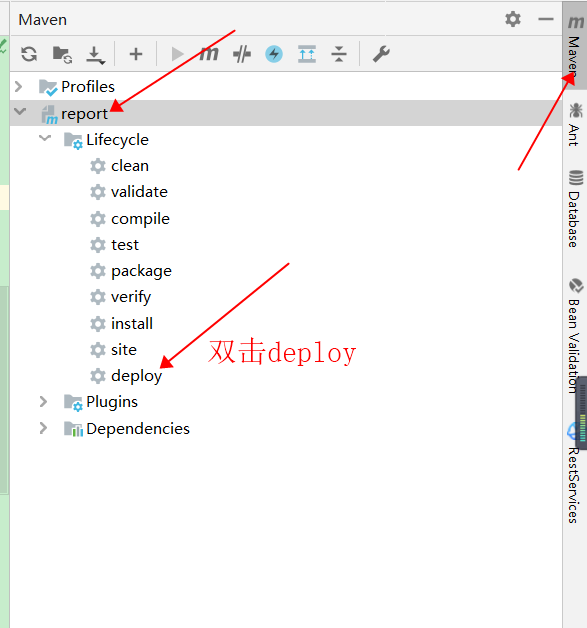
Task: Click Execute Maven Goal m icon
Action: [209, 54]
